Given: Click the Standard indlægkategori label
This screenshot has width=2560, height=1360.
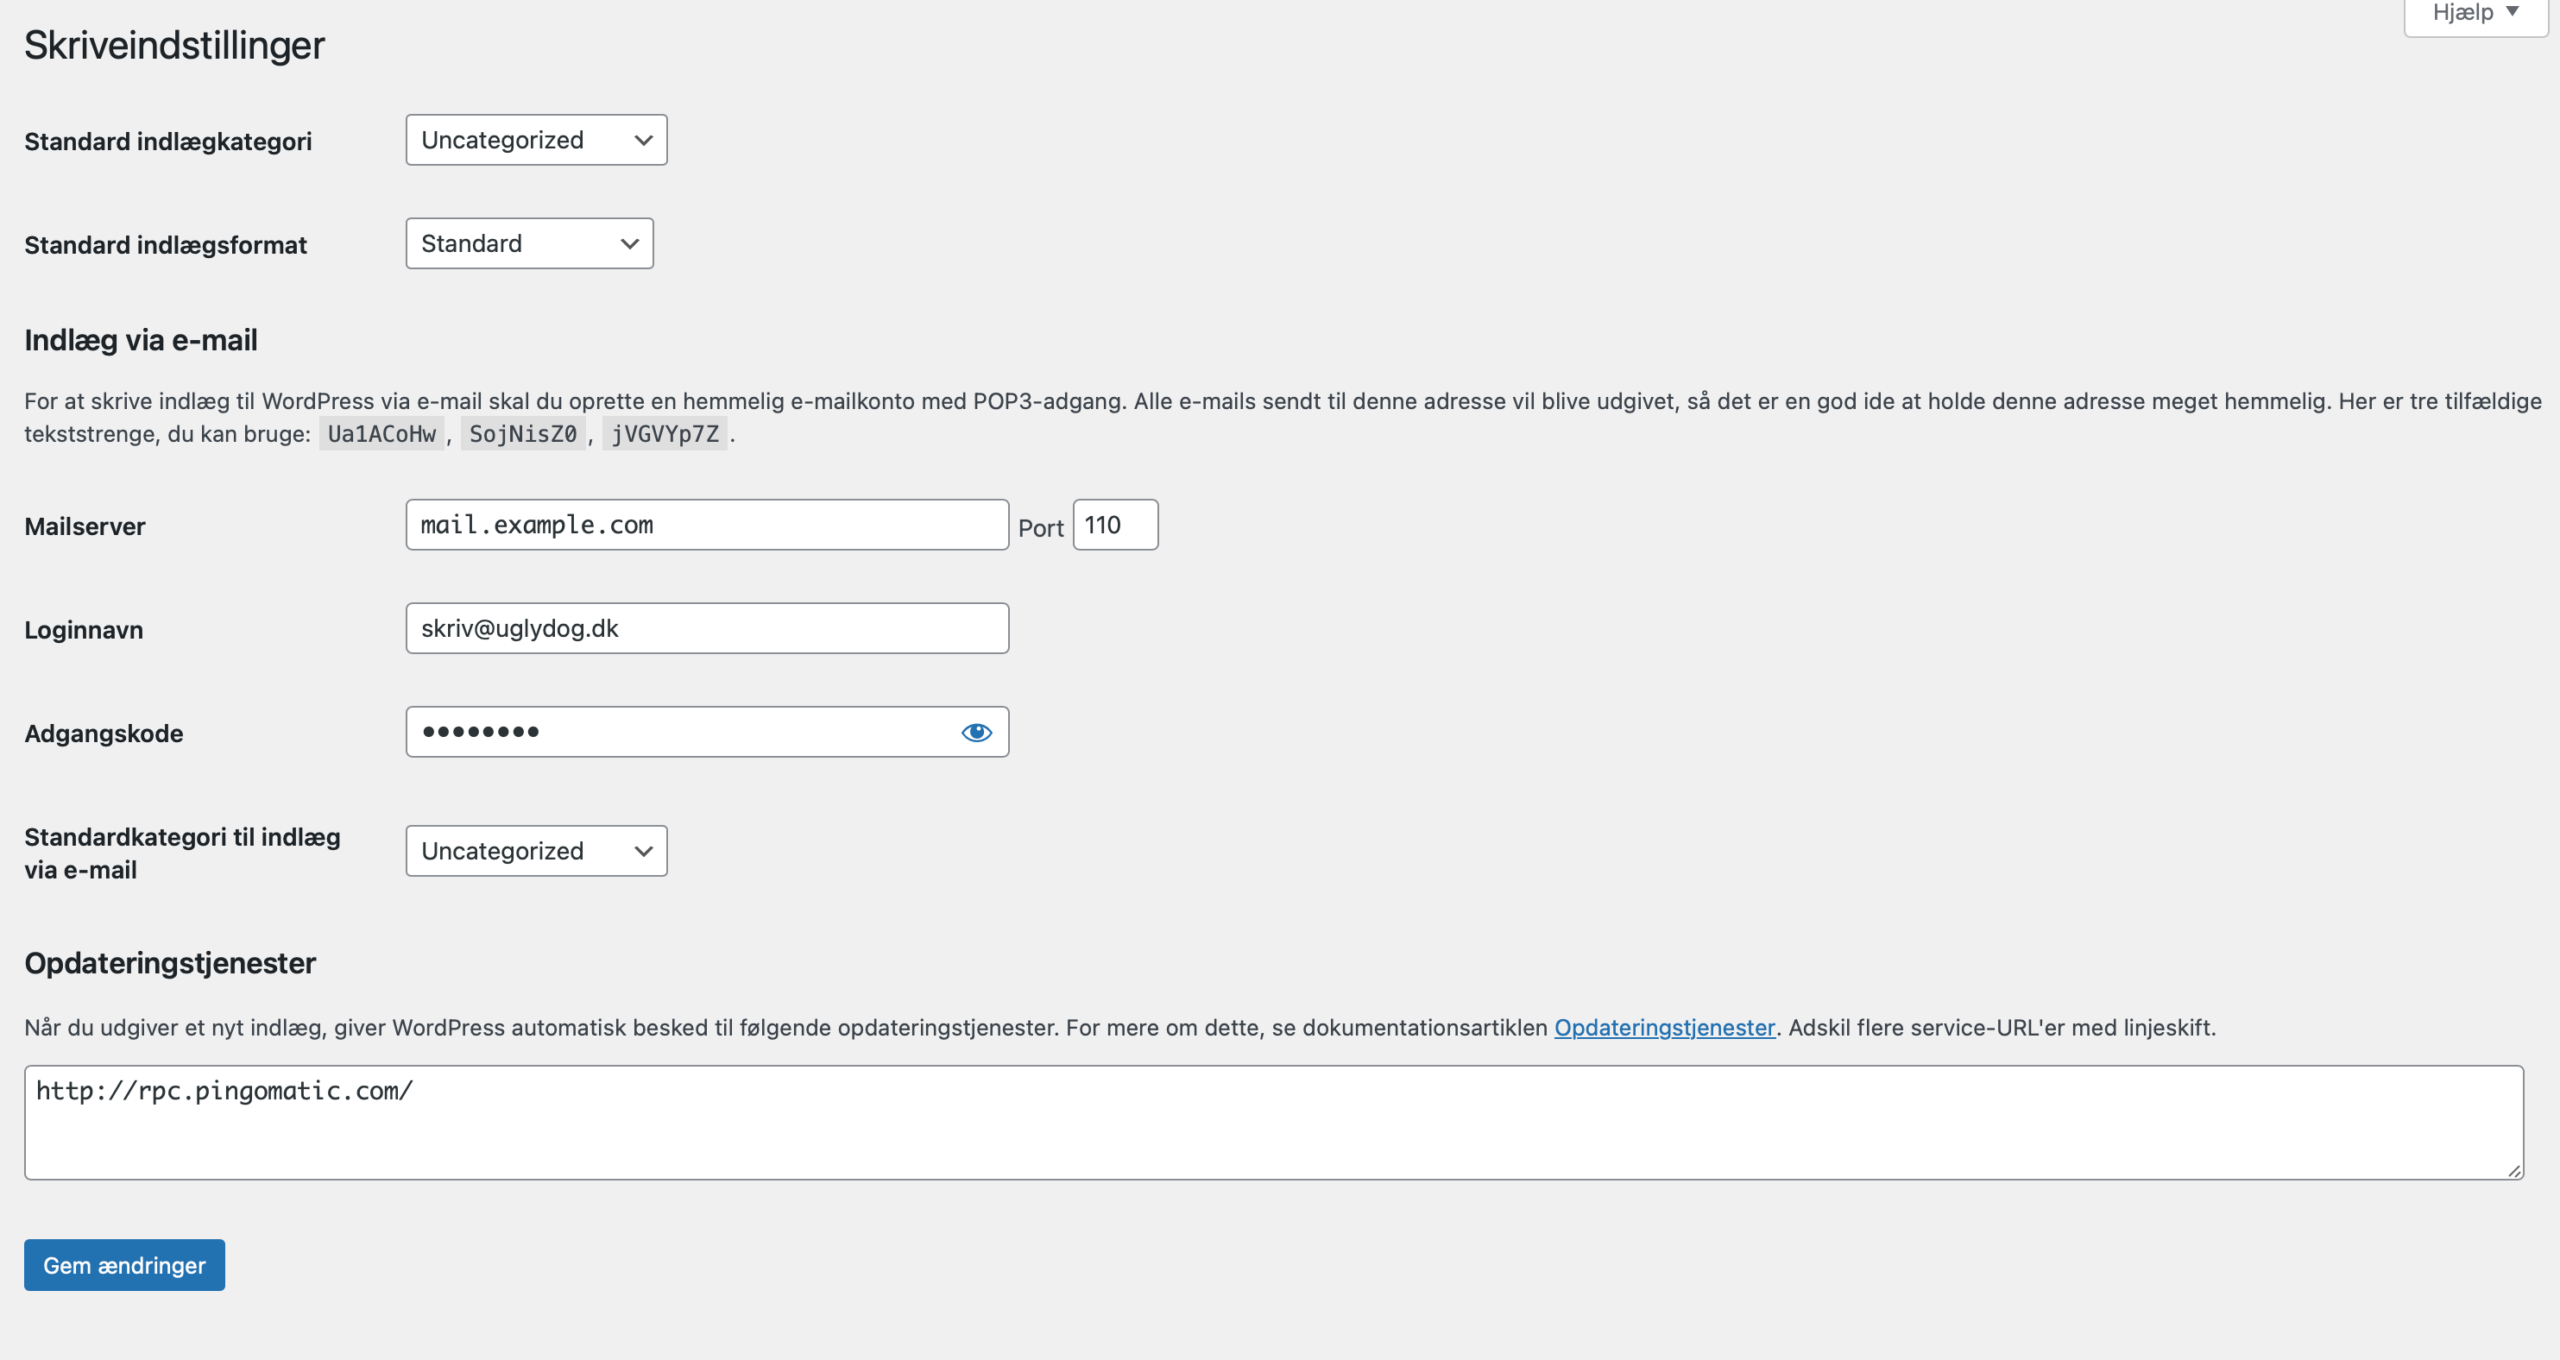Looking at the screenshot, I should click(168, 142).
